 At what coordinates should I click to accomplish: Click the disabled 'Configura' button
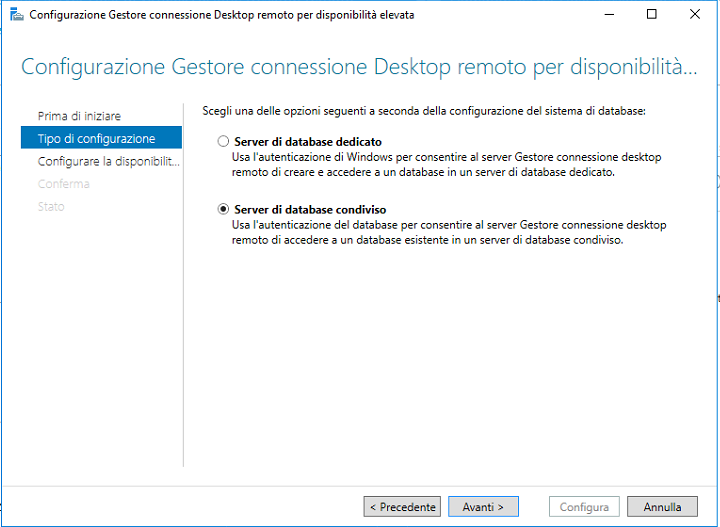(584, 507)
